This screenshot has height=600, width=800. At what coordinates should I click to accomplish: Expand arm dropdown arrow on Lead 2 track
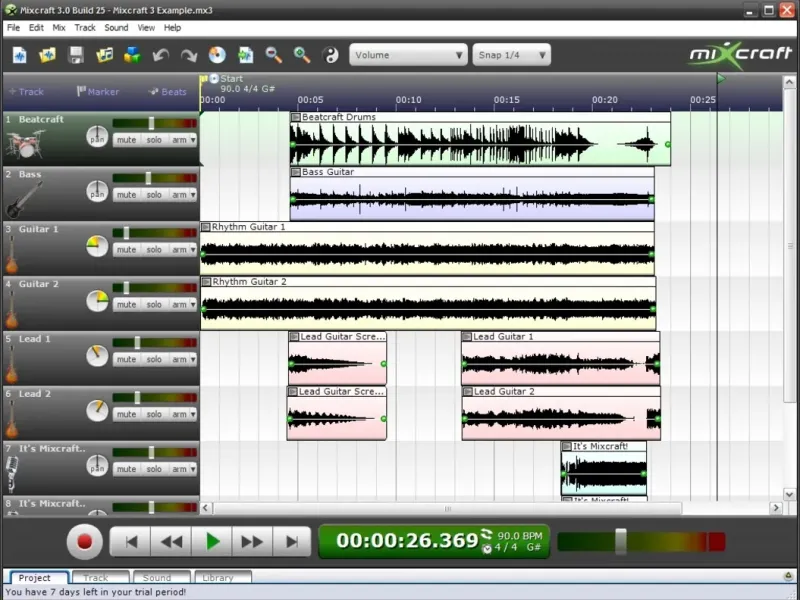coord(193,414)
